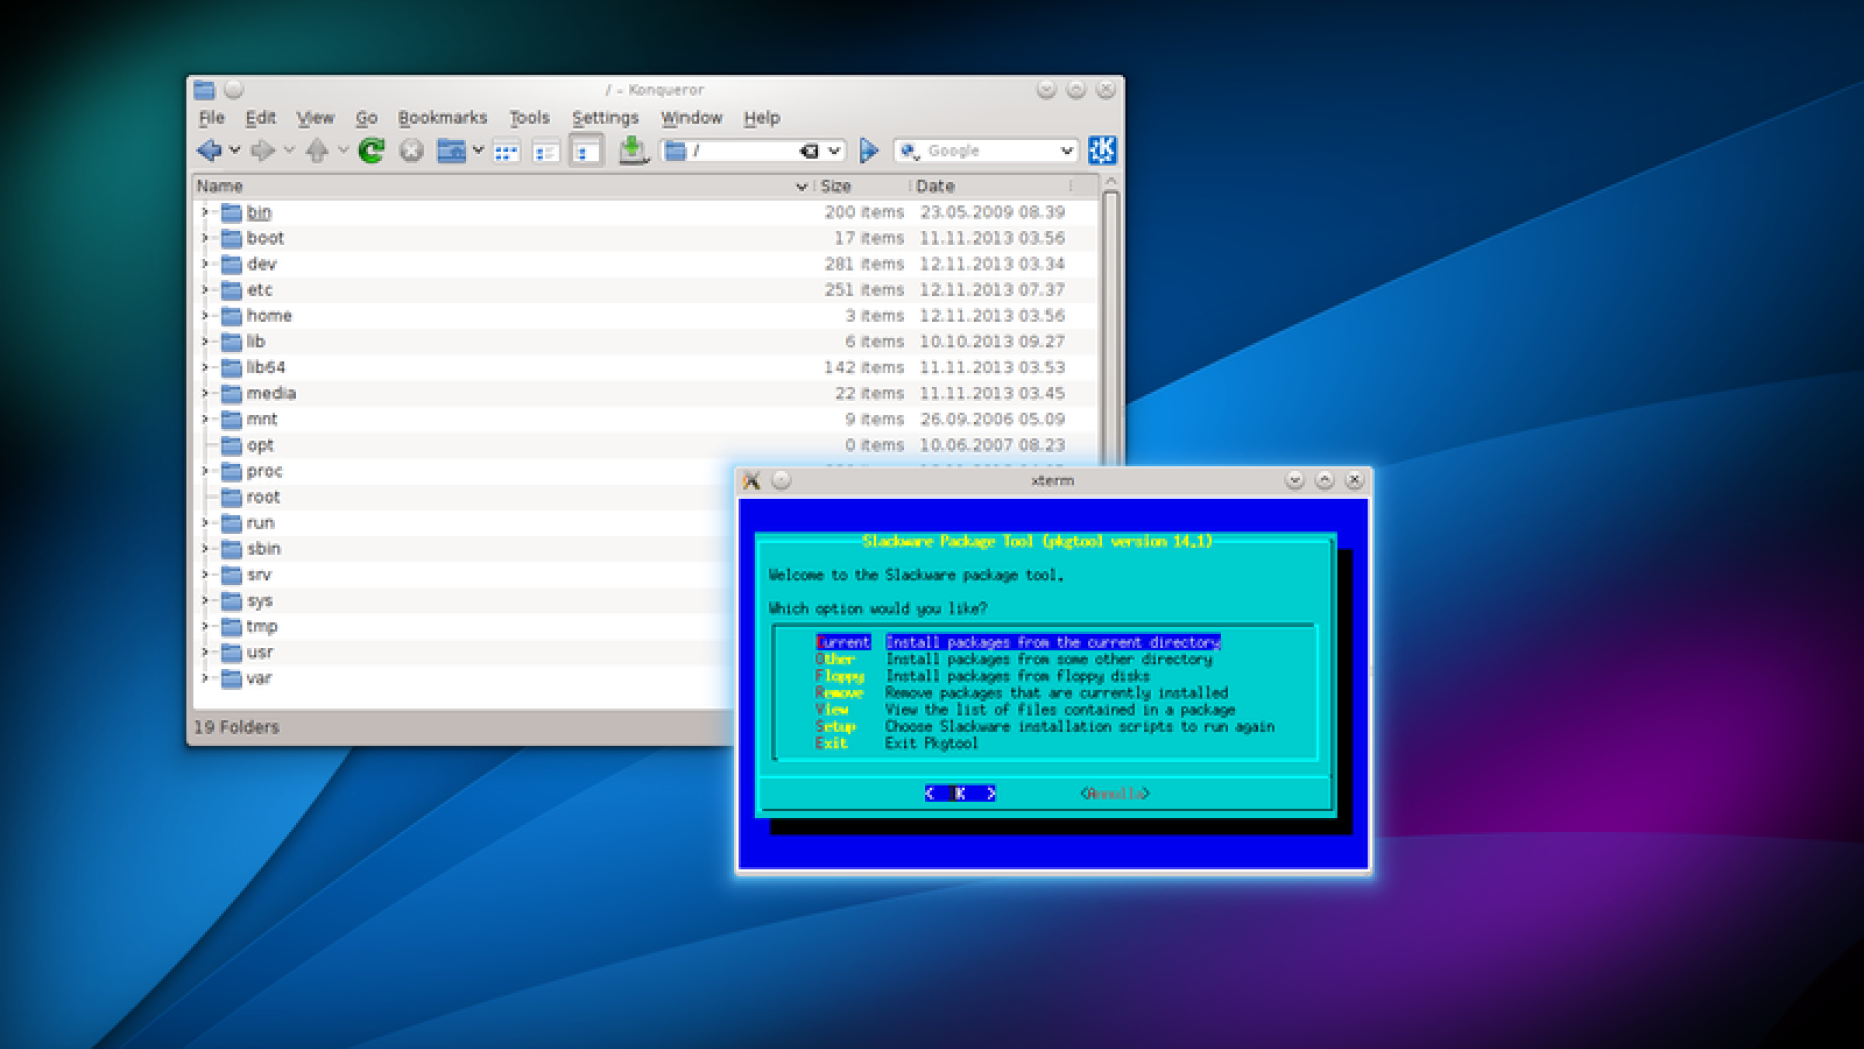Screen dimensions: 1864x1049
Task: Open the location history dropdown arrow
Action: pos(834,151)
